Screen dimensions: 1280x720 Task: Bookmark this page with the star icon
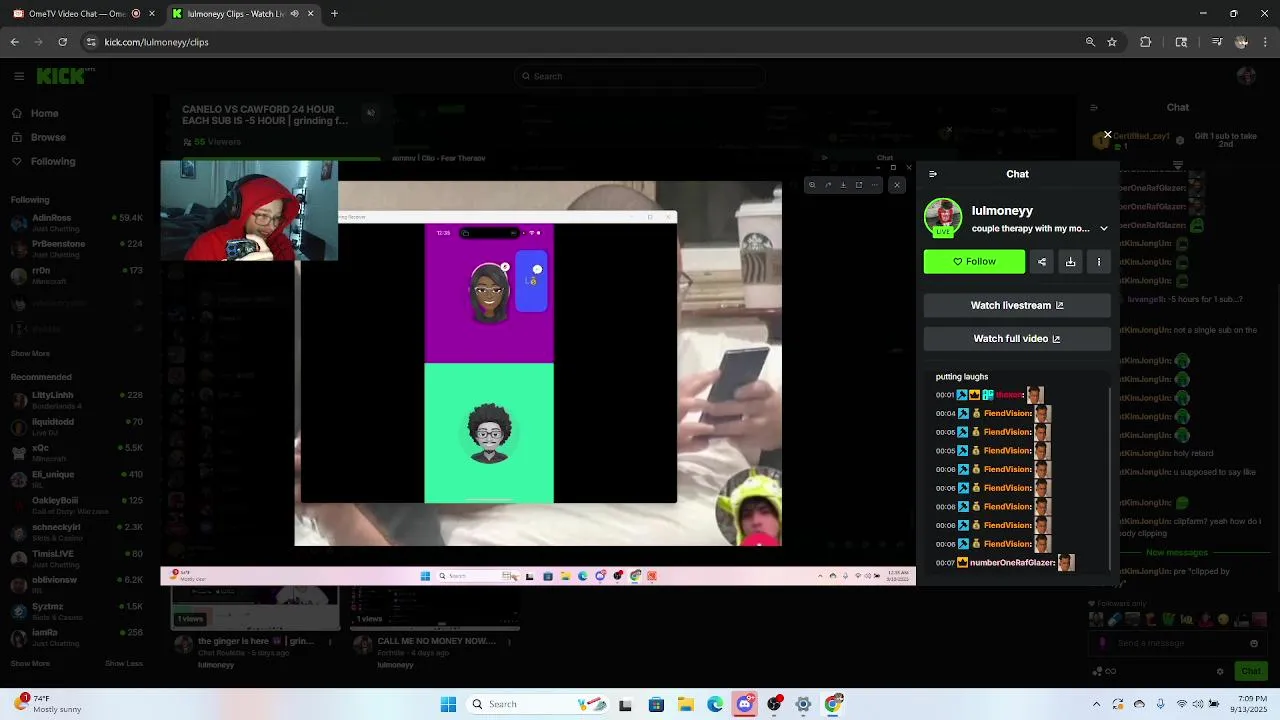[x=1112, y=42]
